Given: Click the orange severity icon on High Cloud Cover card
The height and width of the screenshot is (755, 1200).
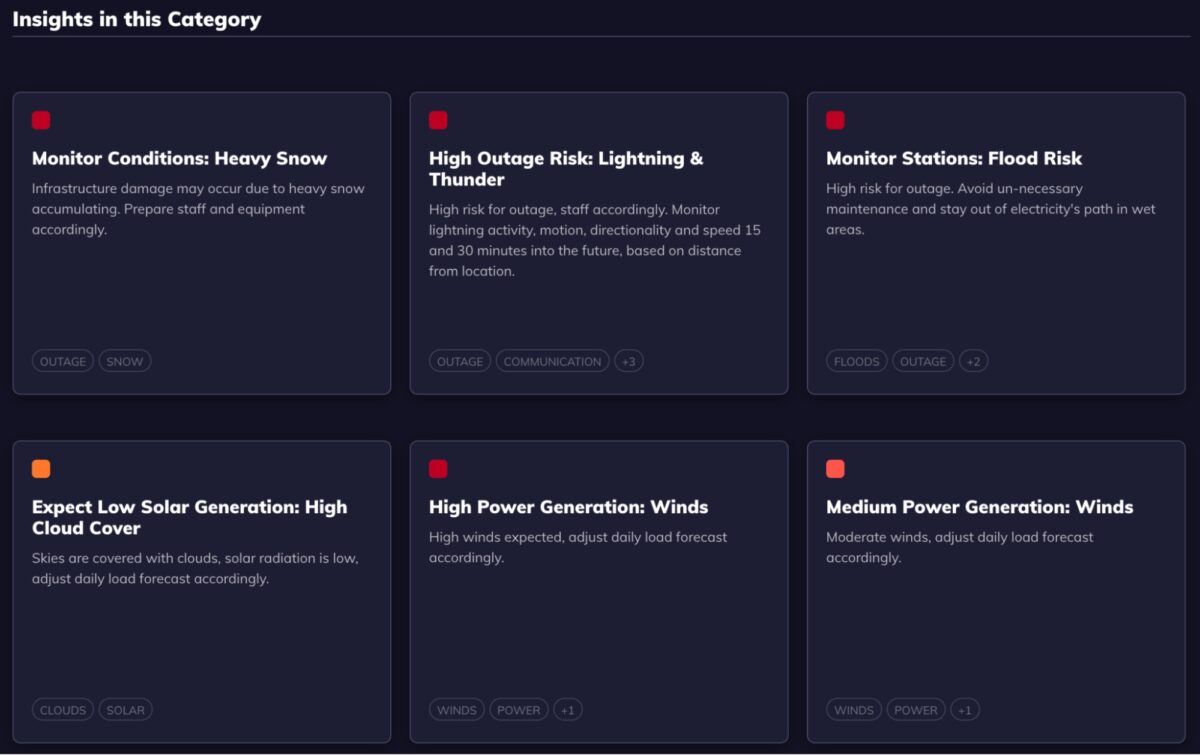Looking at the screenshot, I should click(x=41, y=468).
